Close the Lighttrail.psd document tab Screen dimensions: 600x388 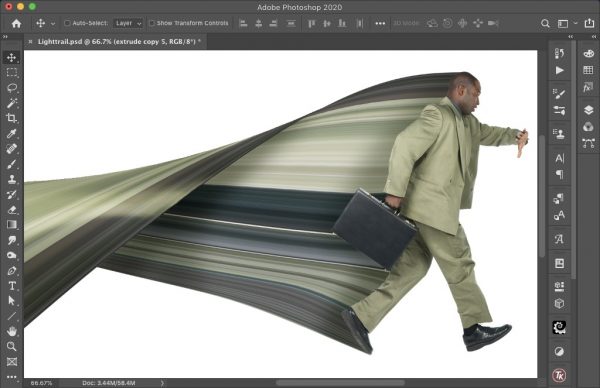point(30,42)
